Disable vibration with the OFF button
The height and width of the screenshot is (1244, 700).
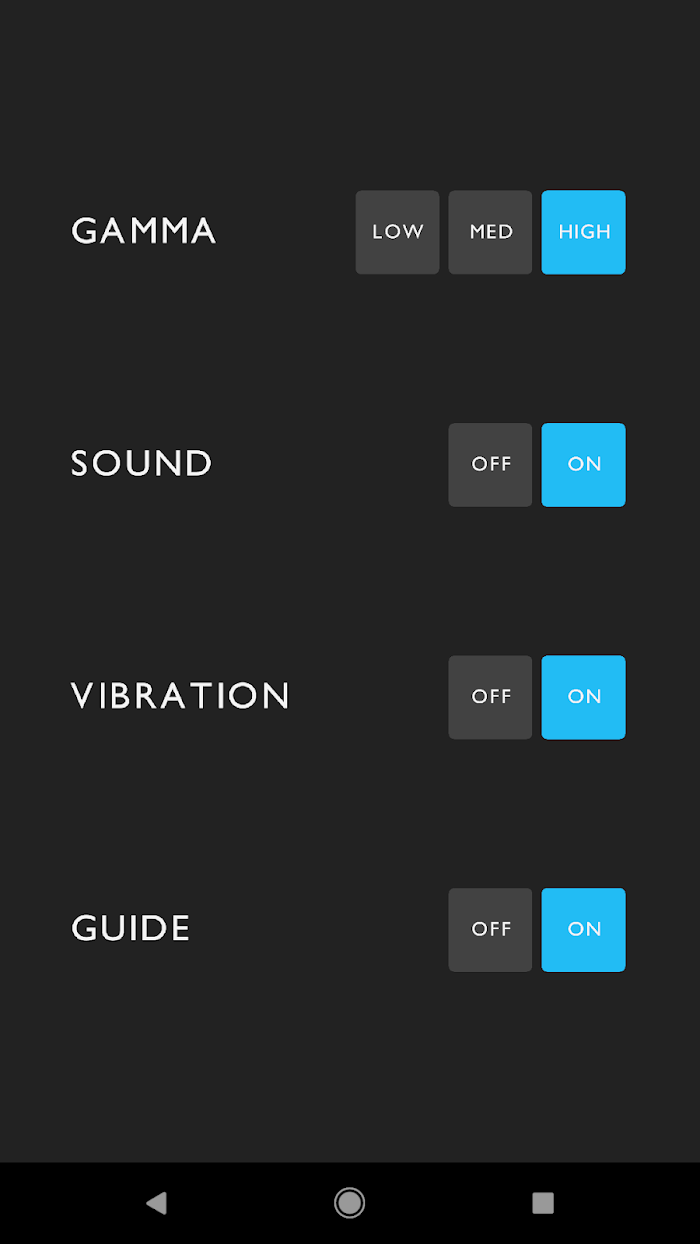point(490,697)
